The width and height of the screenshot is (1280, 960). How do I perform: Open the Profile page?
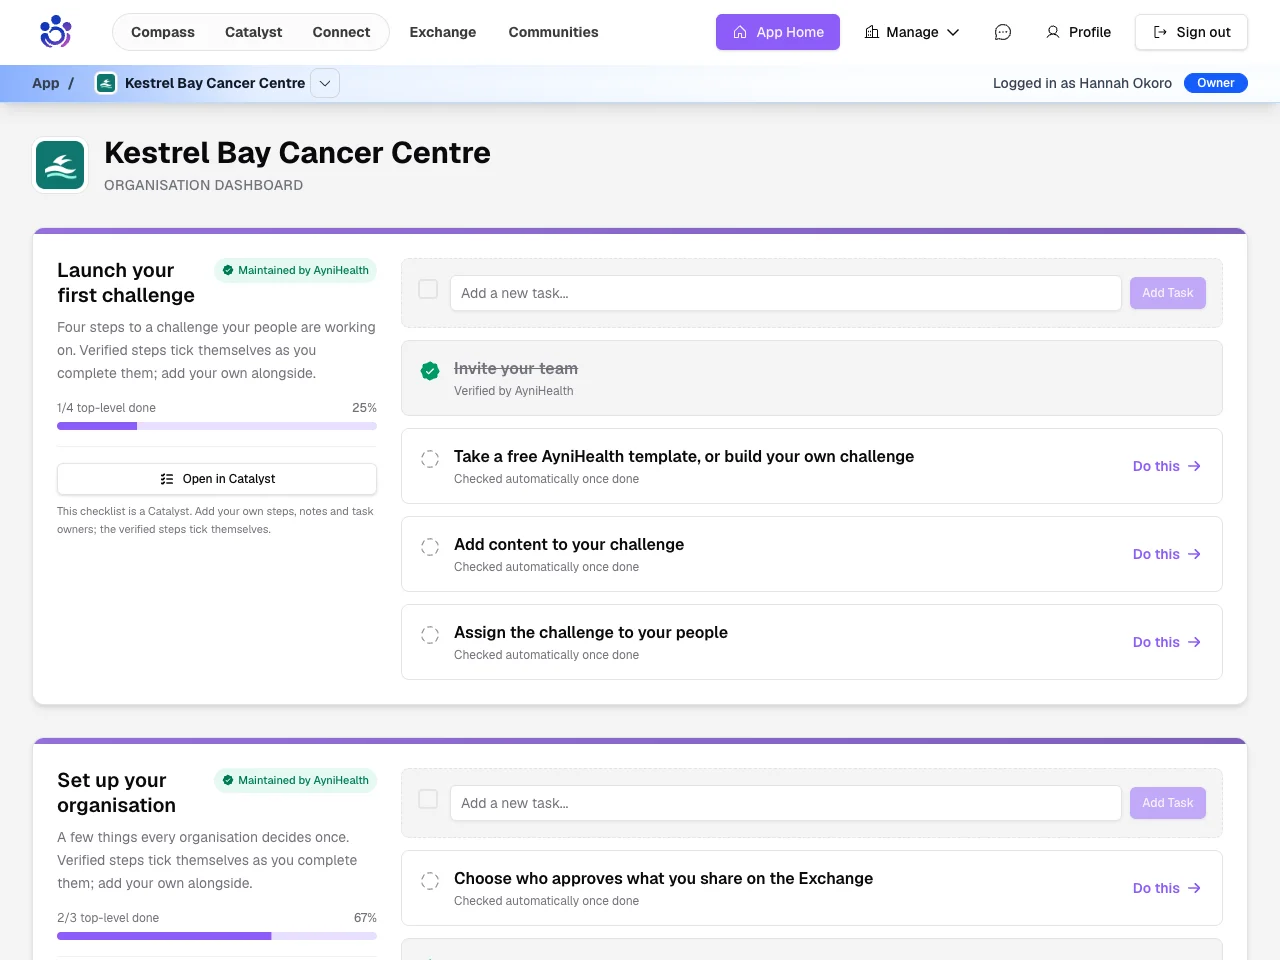[1078, 32]
